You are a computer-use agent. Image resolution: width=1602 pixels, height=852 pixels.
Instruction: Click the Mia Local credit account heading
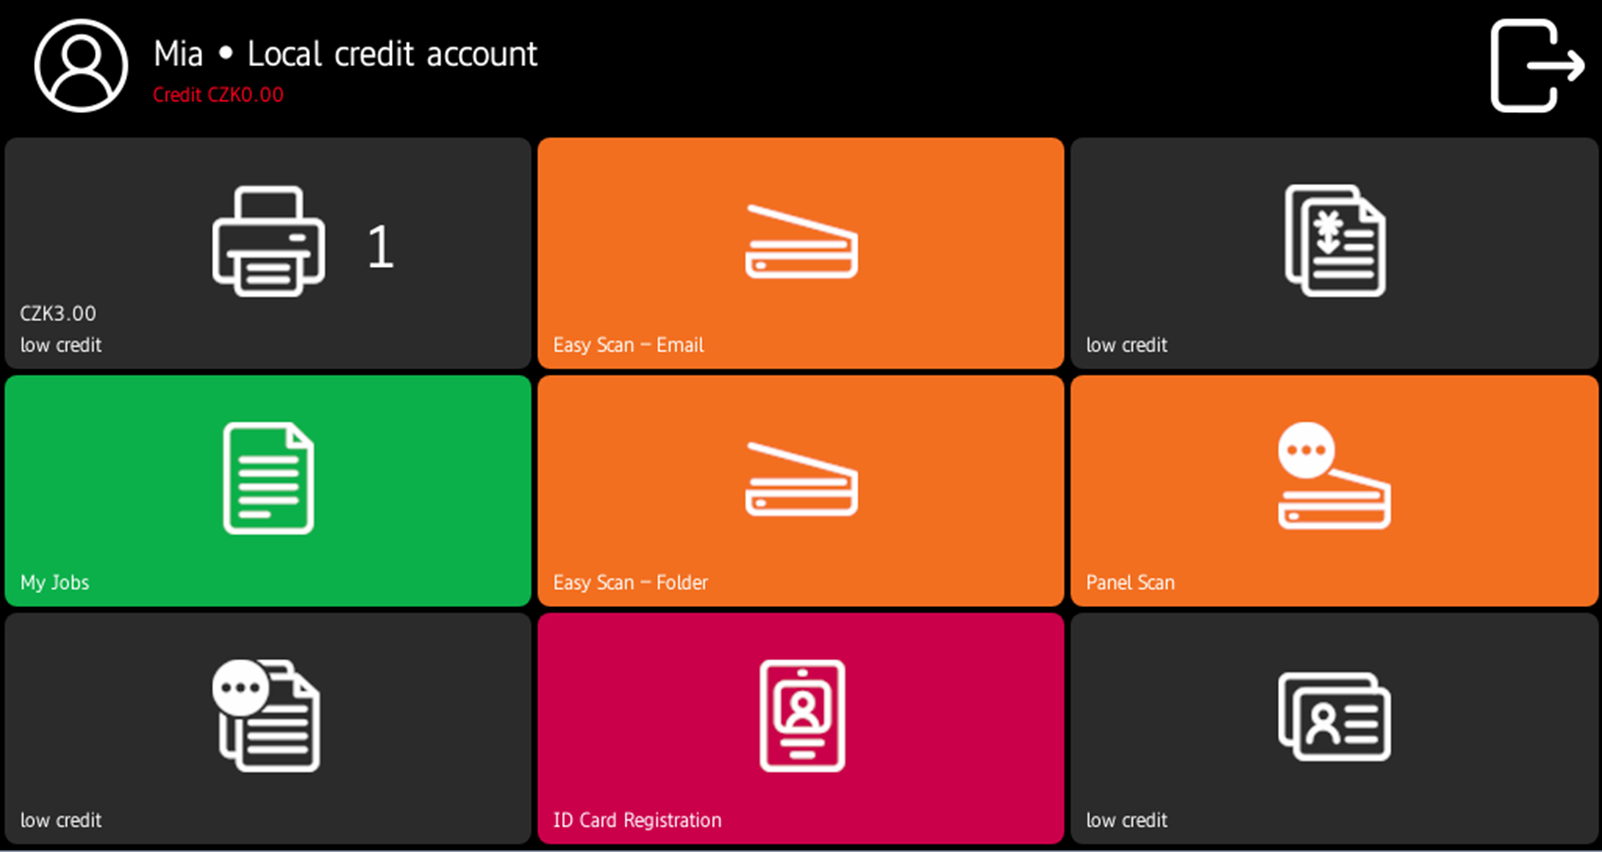click(345, 54)
